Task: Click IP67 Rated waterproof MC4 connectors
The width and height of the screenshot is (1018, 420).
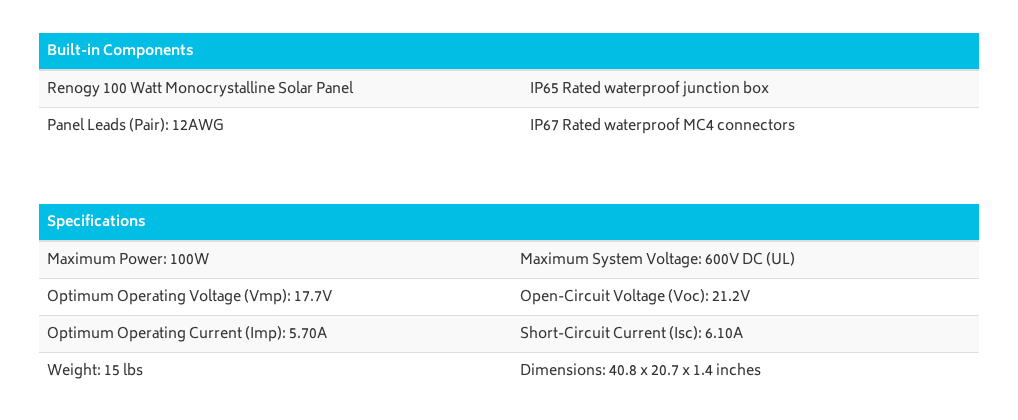Action: [x=662, y=125]
